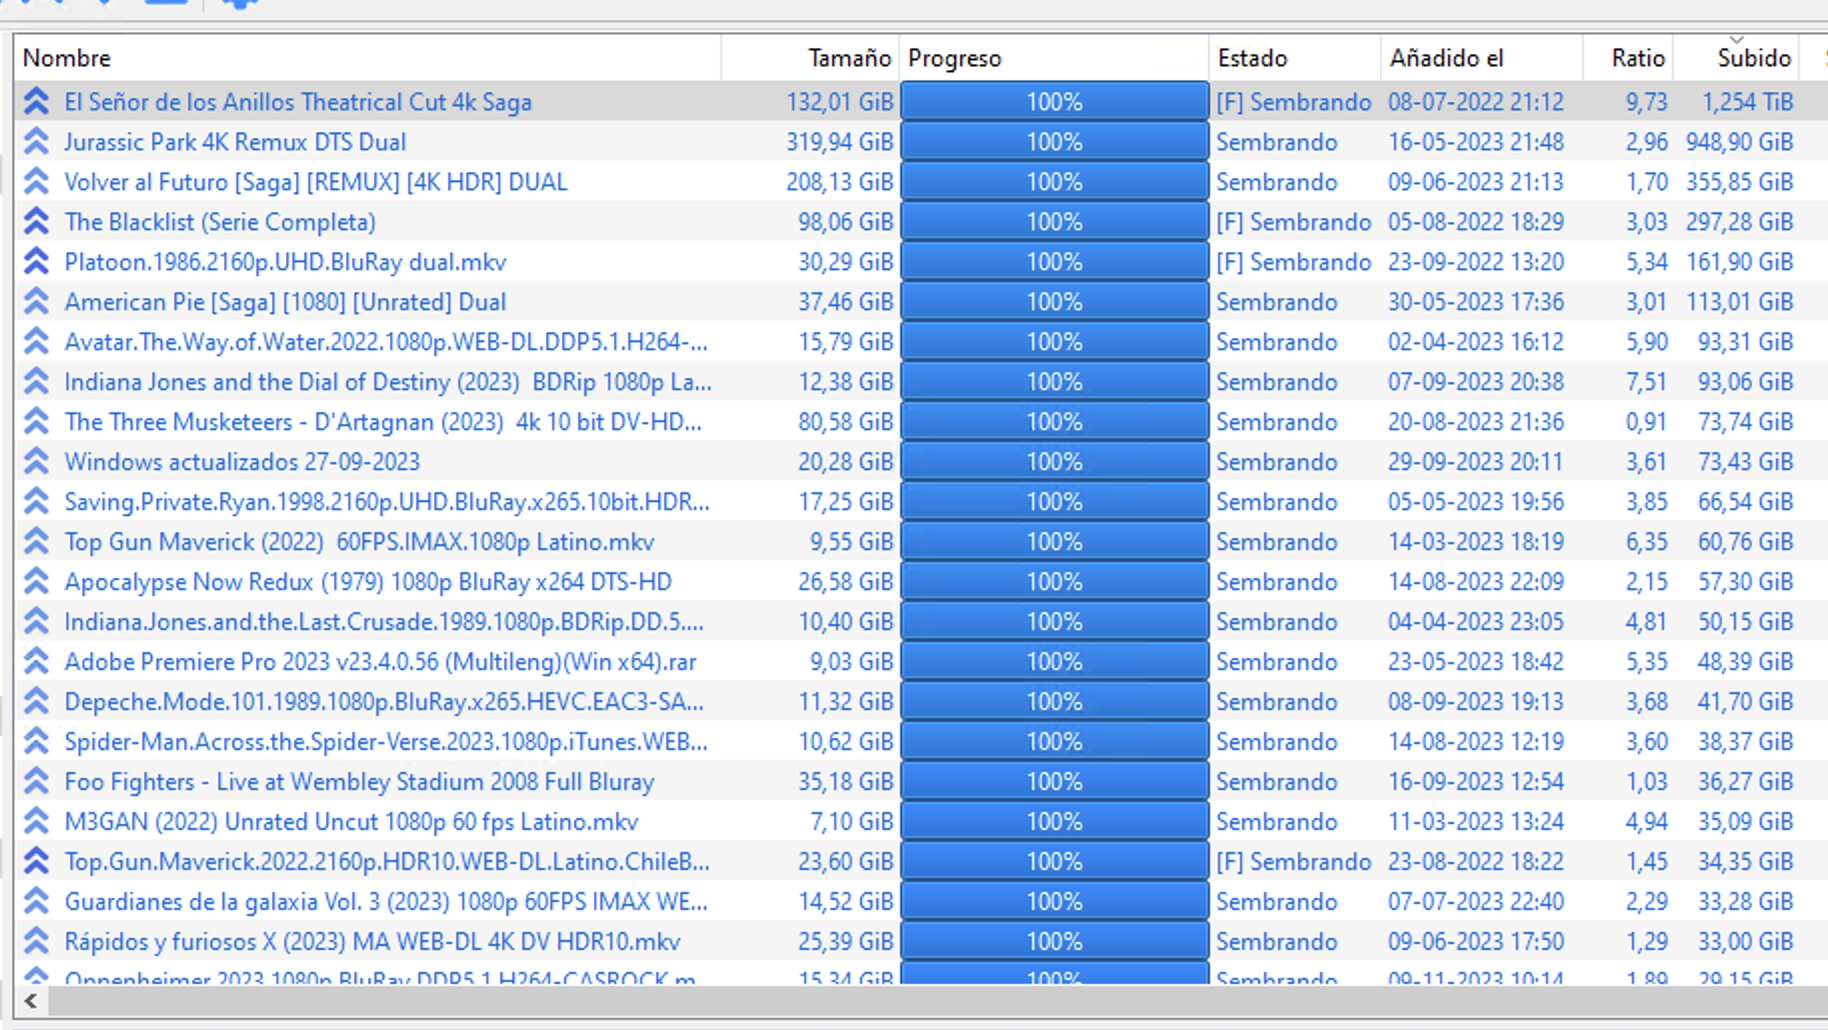Click the uploaded value 57,30 GiB
This screenshot has height=1030, width=1828.
pos(1746,582)
